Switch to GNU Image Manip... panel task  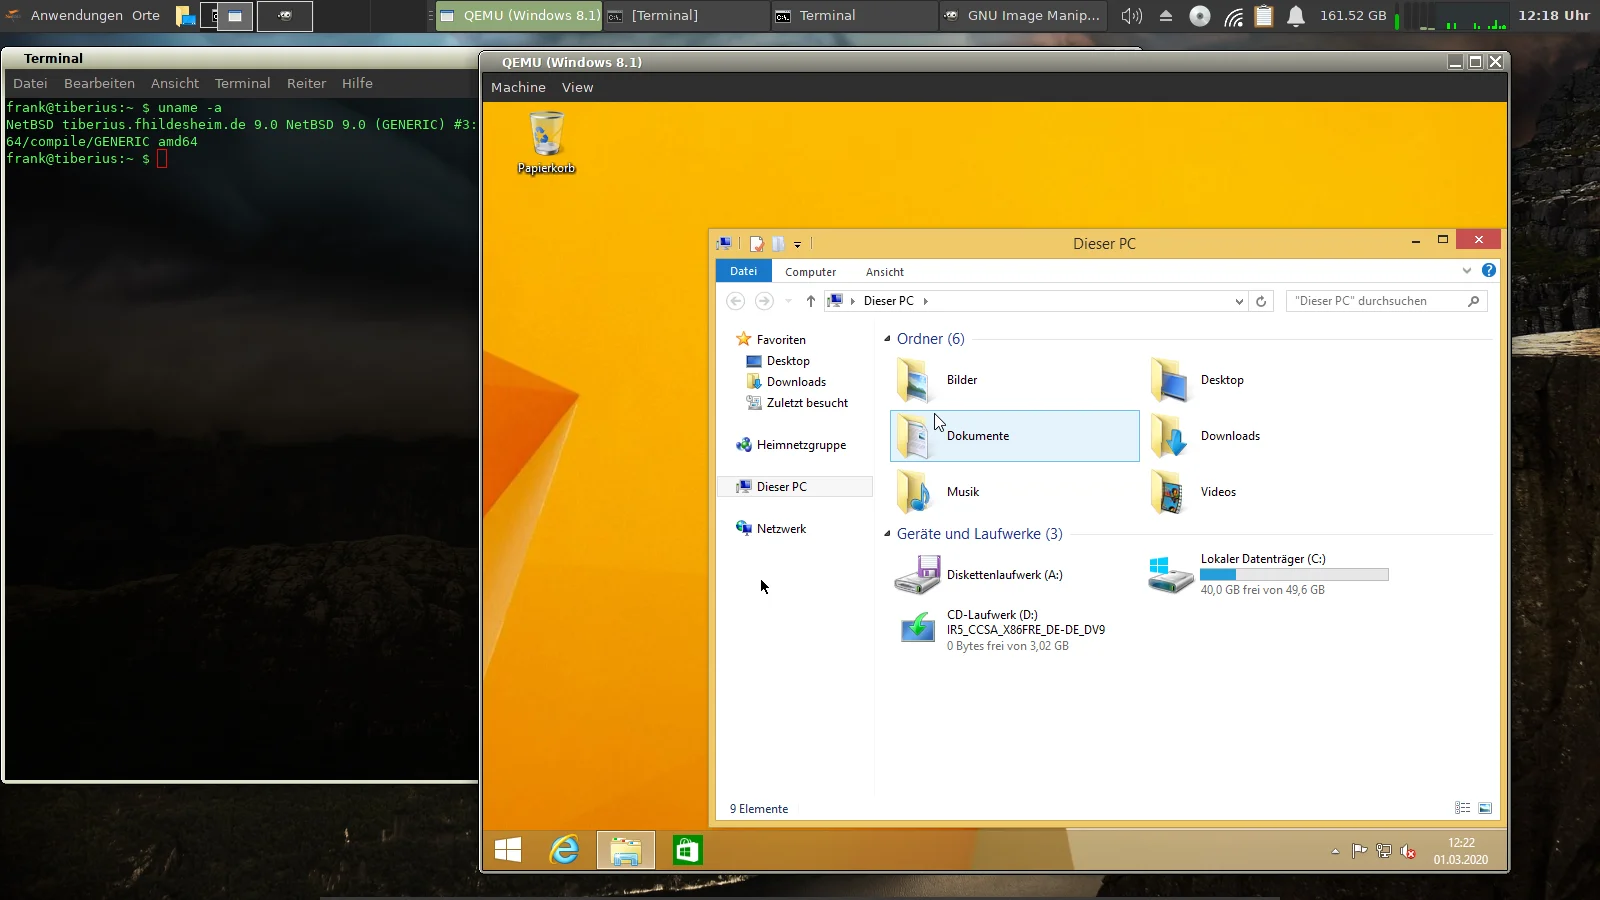tap(1022, 15)
